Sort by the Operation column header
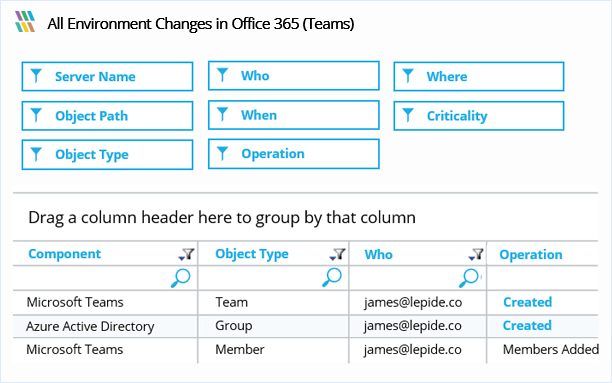The height and width of the screenshot is (383, 612). tap(531, 255)
